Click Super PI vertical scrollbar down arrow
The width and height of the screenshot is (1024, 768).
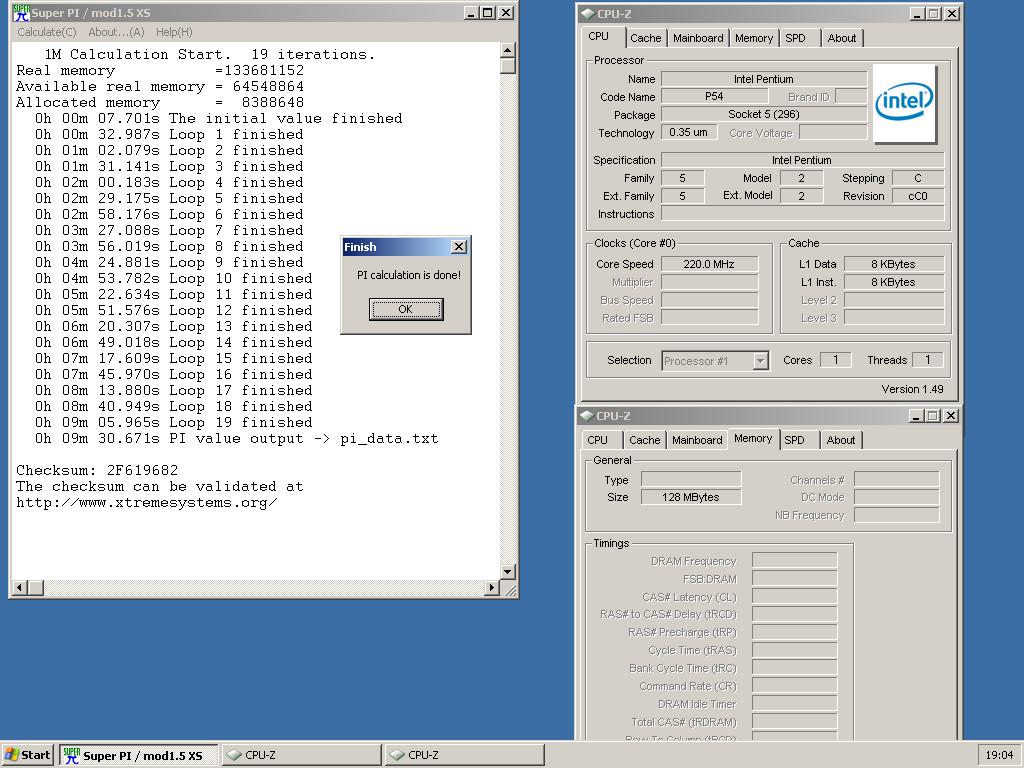508,571
